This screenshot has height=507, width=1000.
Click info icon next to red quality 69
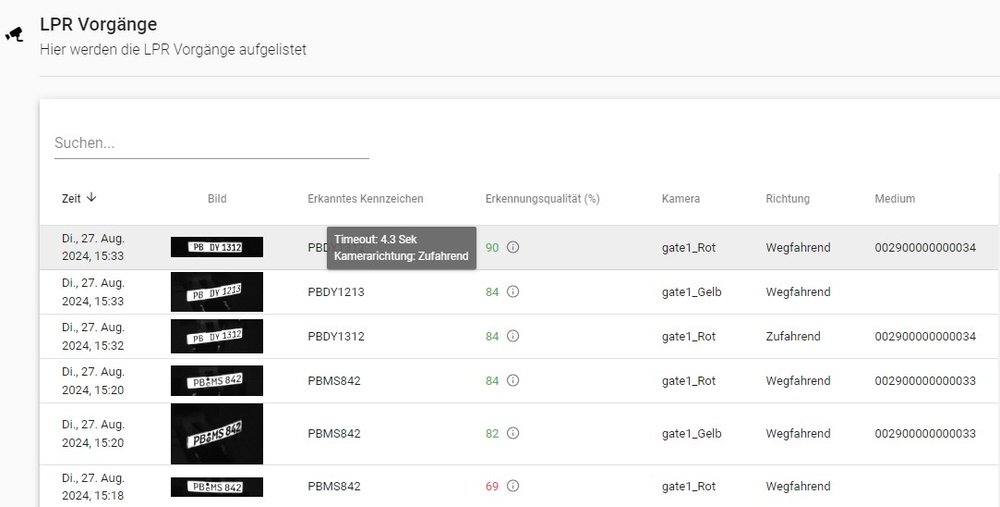[x=513, y=486]
